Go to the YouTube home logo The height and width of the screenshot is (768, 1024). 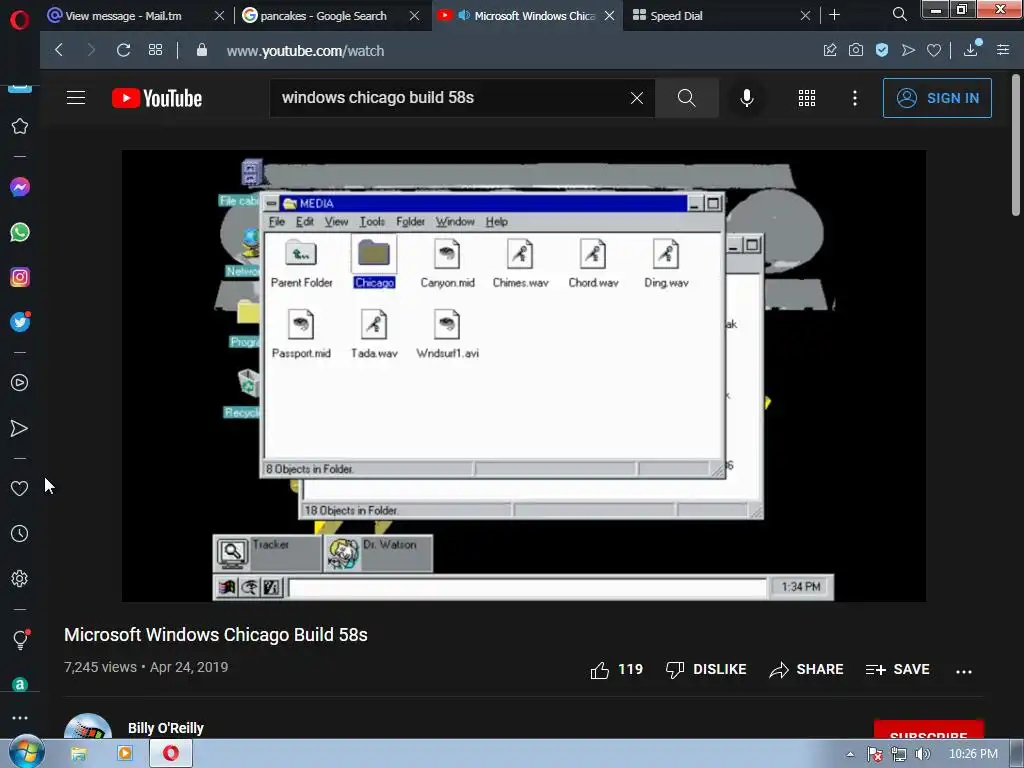click(157, 99)
